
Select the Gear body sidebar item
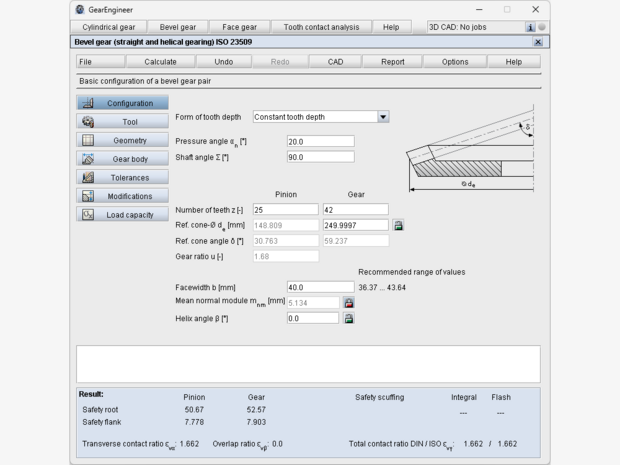[x=122, y=159]
